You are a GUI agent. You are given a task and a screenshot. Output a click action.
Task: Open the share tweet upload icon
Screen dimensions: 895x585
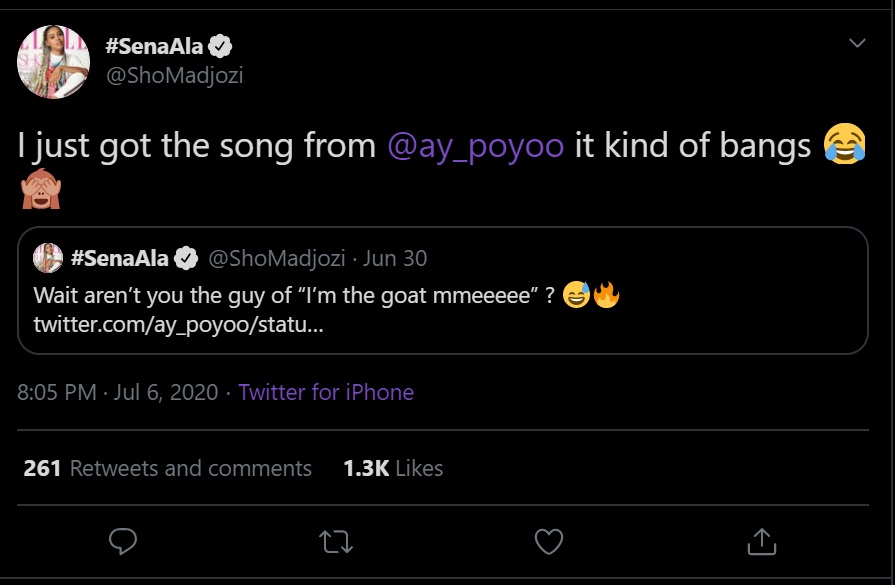coord(761,541)
